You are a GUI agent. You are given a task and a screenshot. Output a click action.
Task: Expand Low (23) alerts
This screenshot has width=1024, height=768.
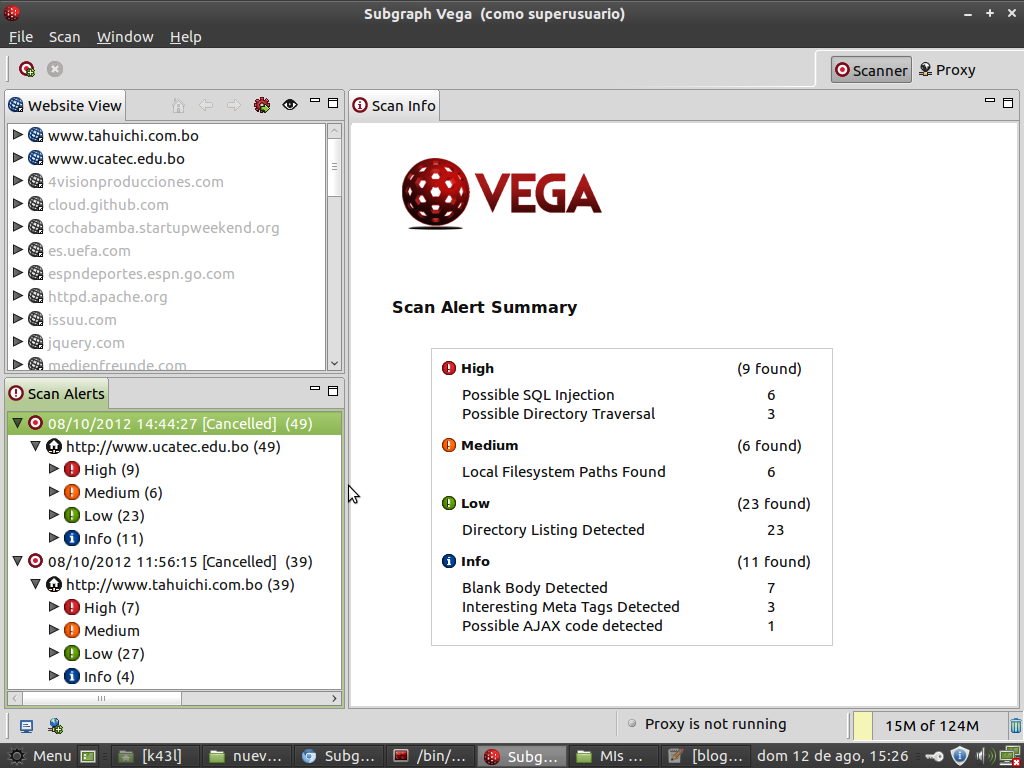click(x=54, y=515)
